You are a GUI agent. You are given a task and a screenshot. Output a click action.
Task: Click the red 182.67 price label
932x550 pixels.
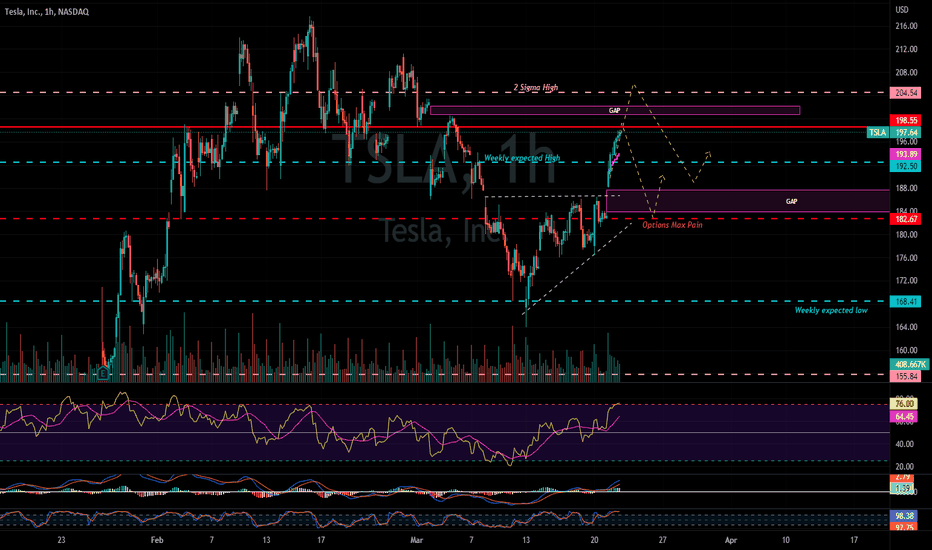906,219
